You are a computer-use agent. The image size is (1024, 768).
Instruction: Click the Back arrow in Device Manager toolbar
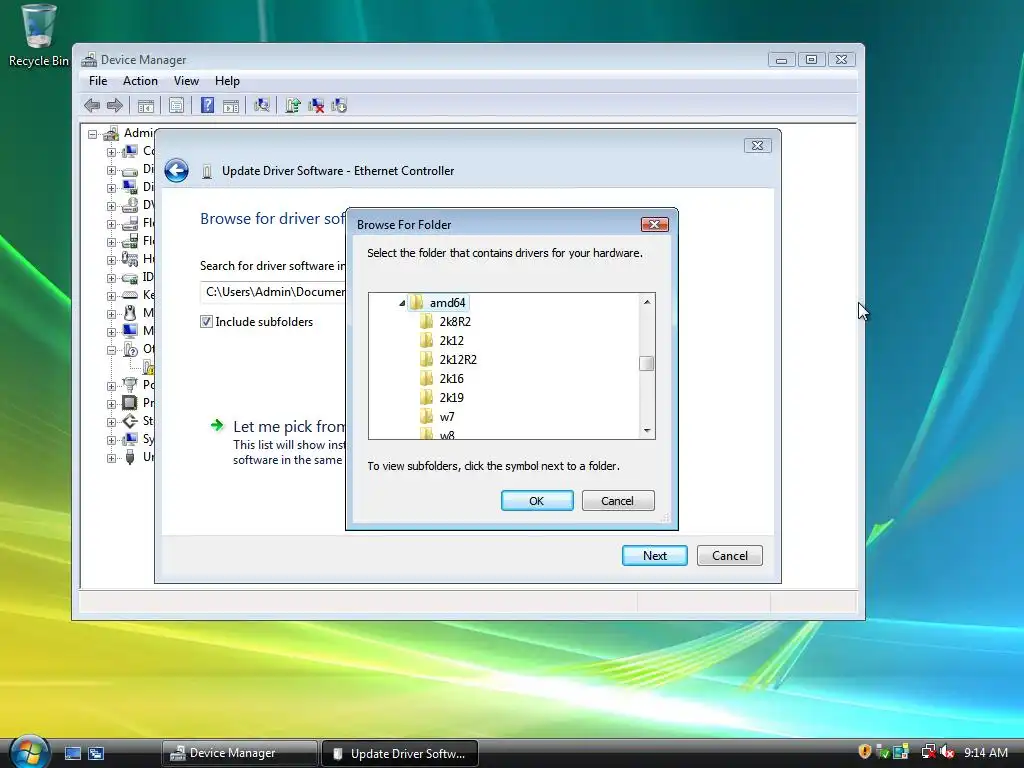coord(92,105)
